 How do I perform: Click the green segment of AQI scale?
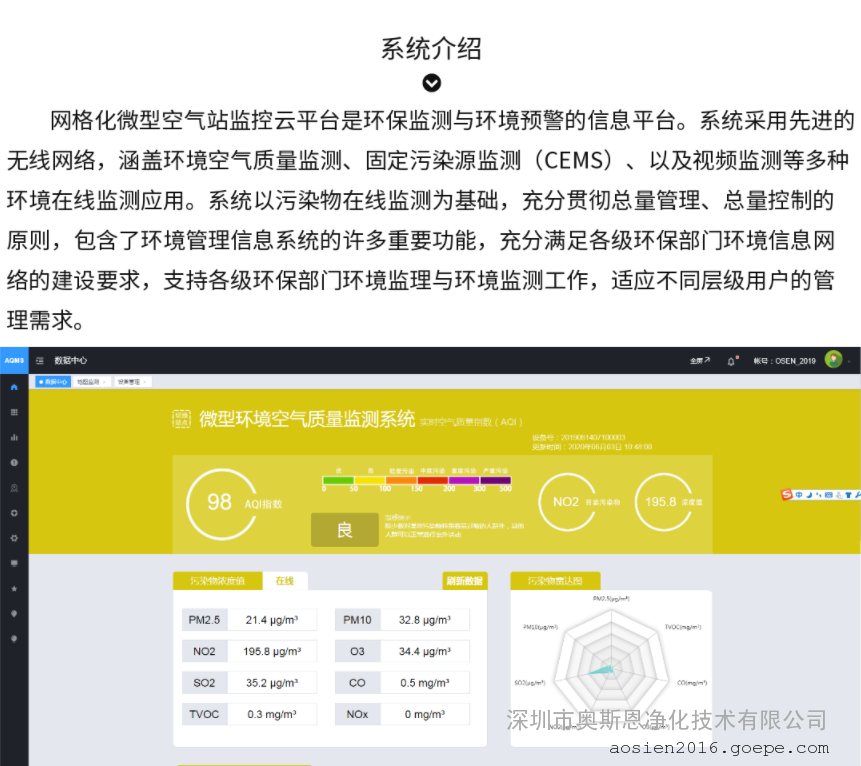pyautogui.click(x=338, y=480)
